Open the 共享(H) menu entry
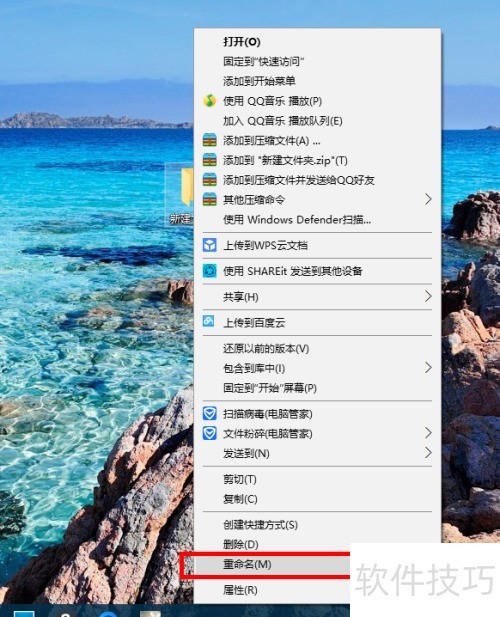500x617 pixels. coord(317,297)
